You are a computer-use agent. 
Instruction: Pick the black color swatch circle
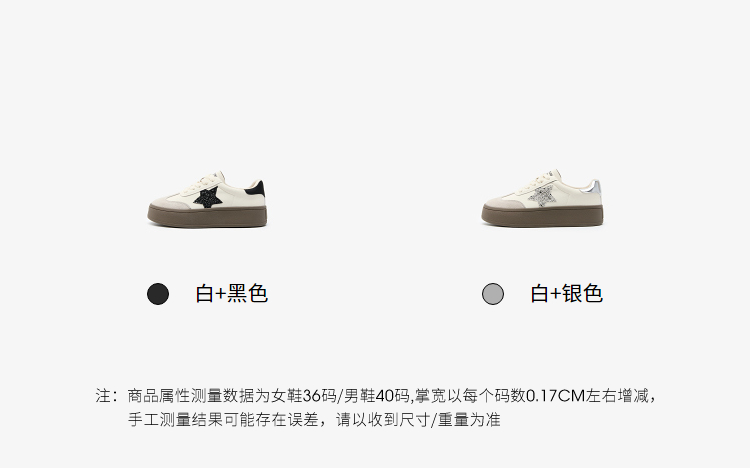[x=158, y=294]
